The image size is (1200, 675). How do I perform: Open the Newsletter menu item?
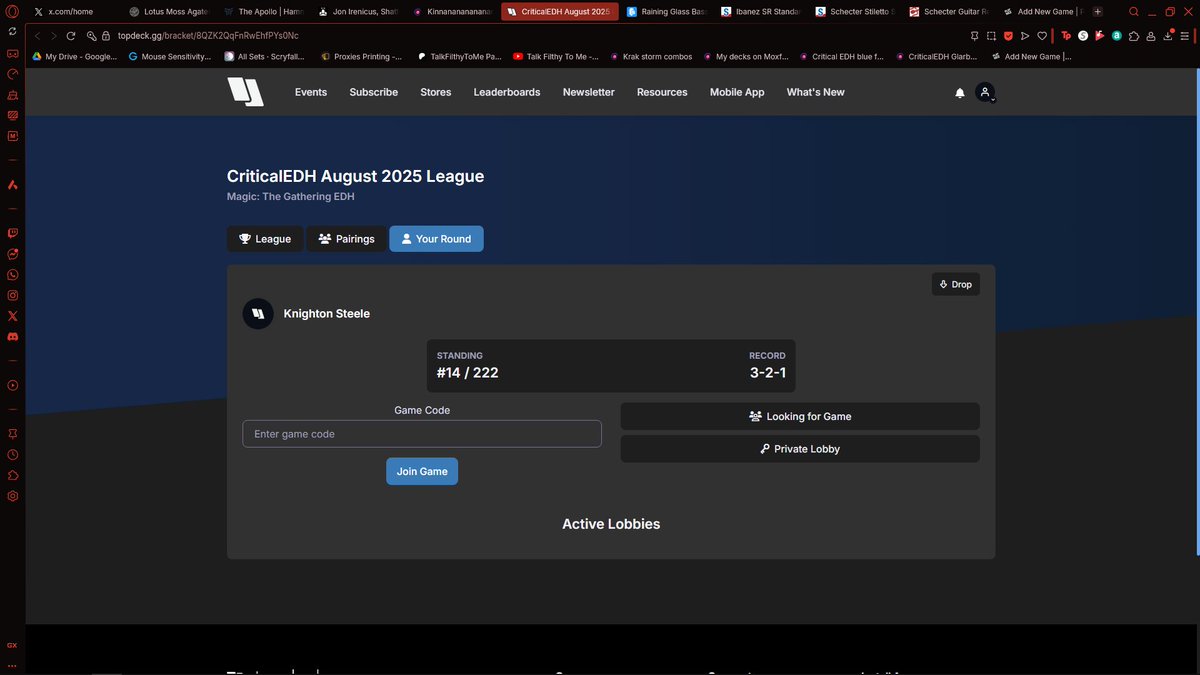589,92
